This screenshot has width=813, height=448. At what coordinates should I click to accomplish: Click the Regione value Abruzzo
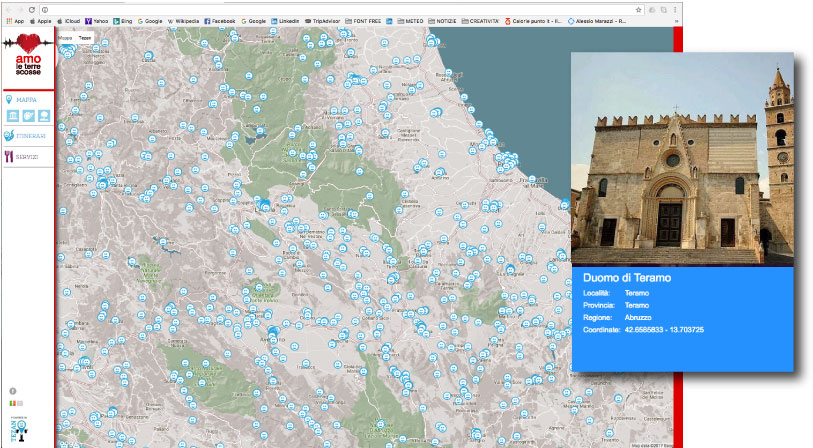point(638,317)
